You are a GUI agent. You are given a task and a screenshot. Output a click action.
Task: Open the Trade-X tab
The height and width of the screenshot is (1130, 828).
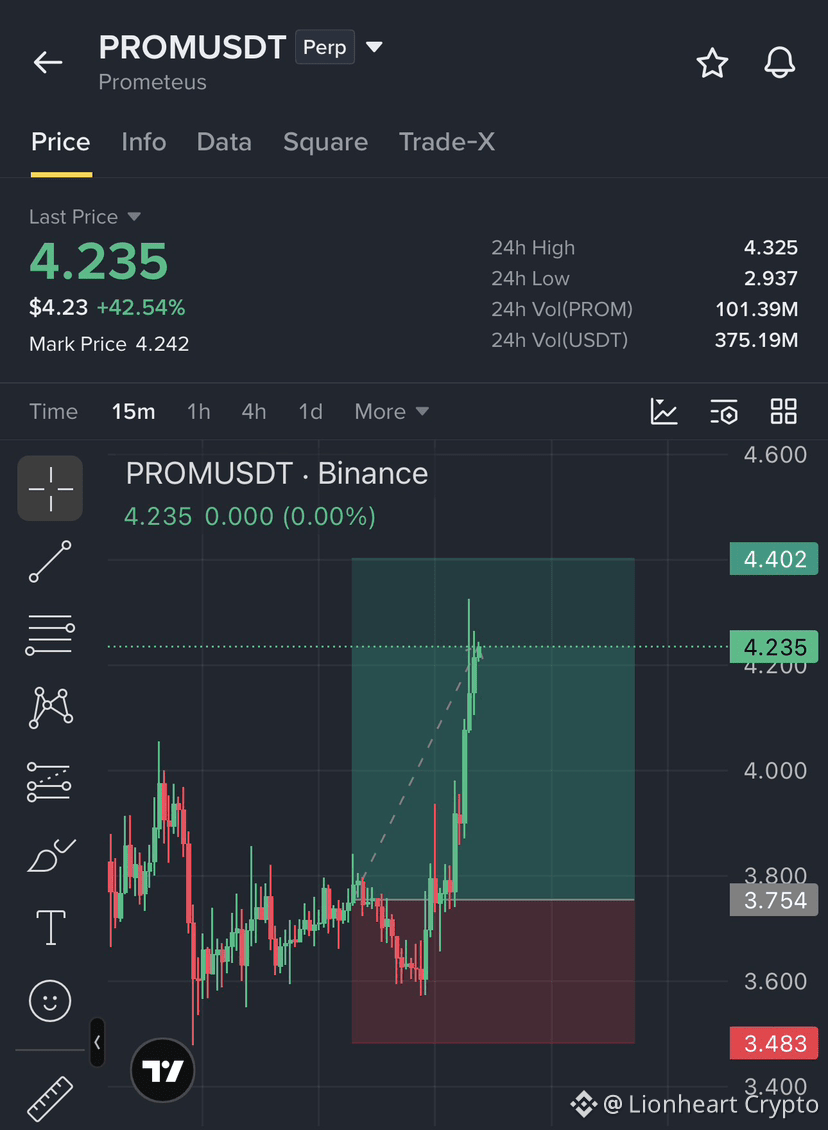(447, 142)
